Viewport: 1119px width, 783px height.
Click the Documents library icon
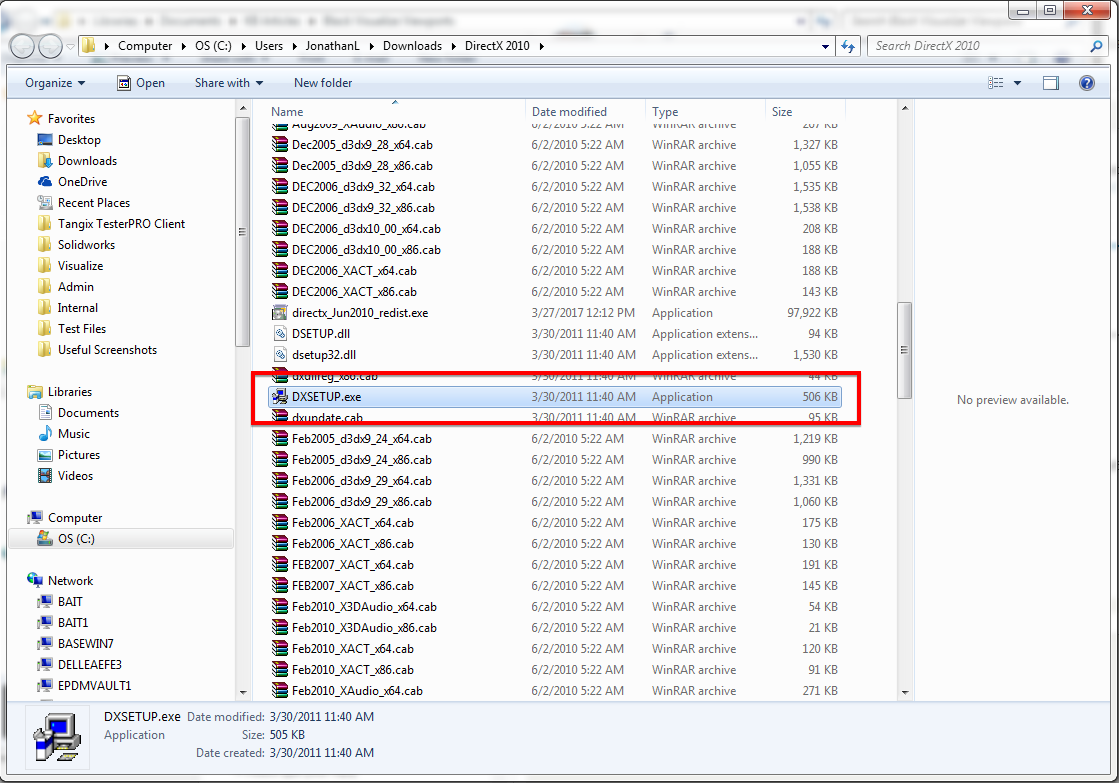tap(45, 413)
